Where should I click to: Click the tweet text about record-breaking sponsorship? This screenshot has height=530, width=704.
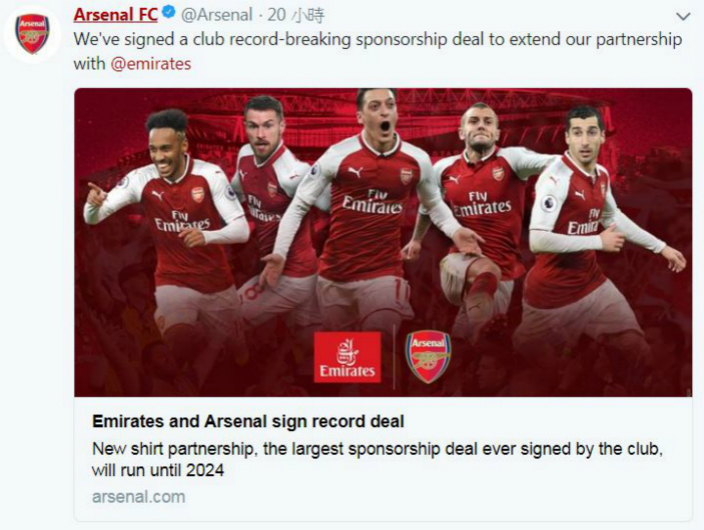[378, 51]
